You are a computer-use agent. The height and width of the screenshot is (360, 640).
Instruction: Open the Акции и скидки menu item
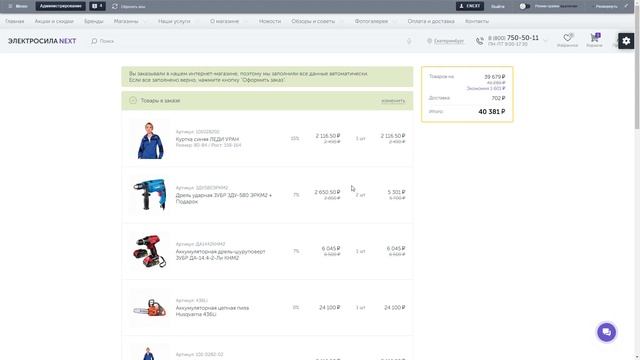point(54,21)
